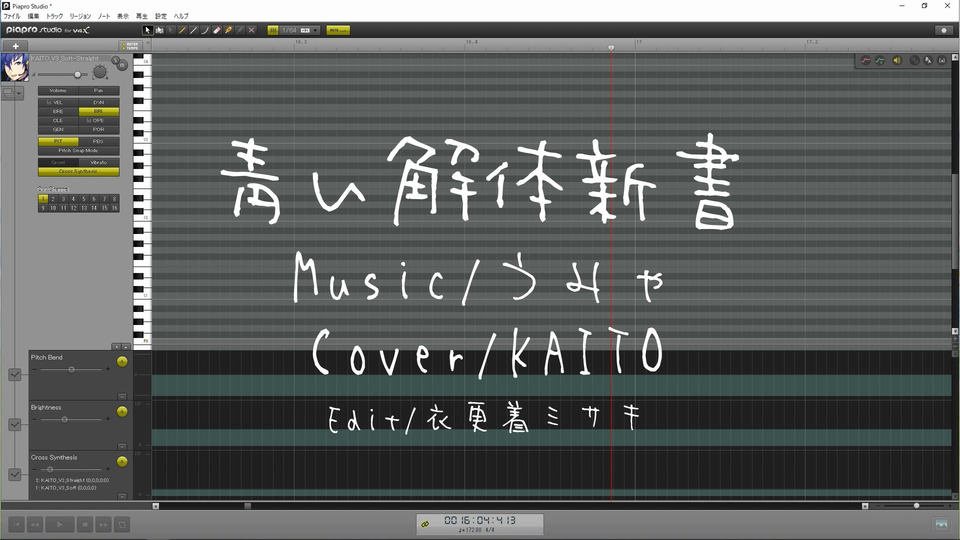Collapse the Pitch Bend lane
Image resolution: width=960 pixels, height=540 pixels.
(x=122, y=396)
